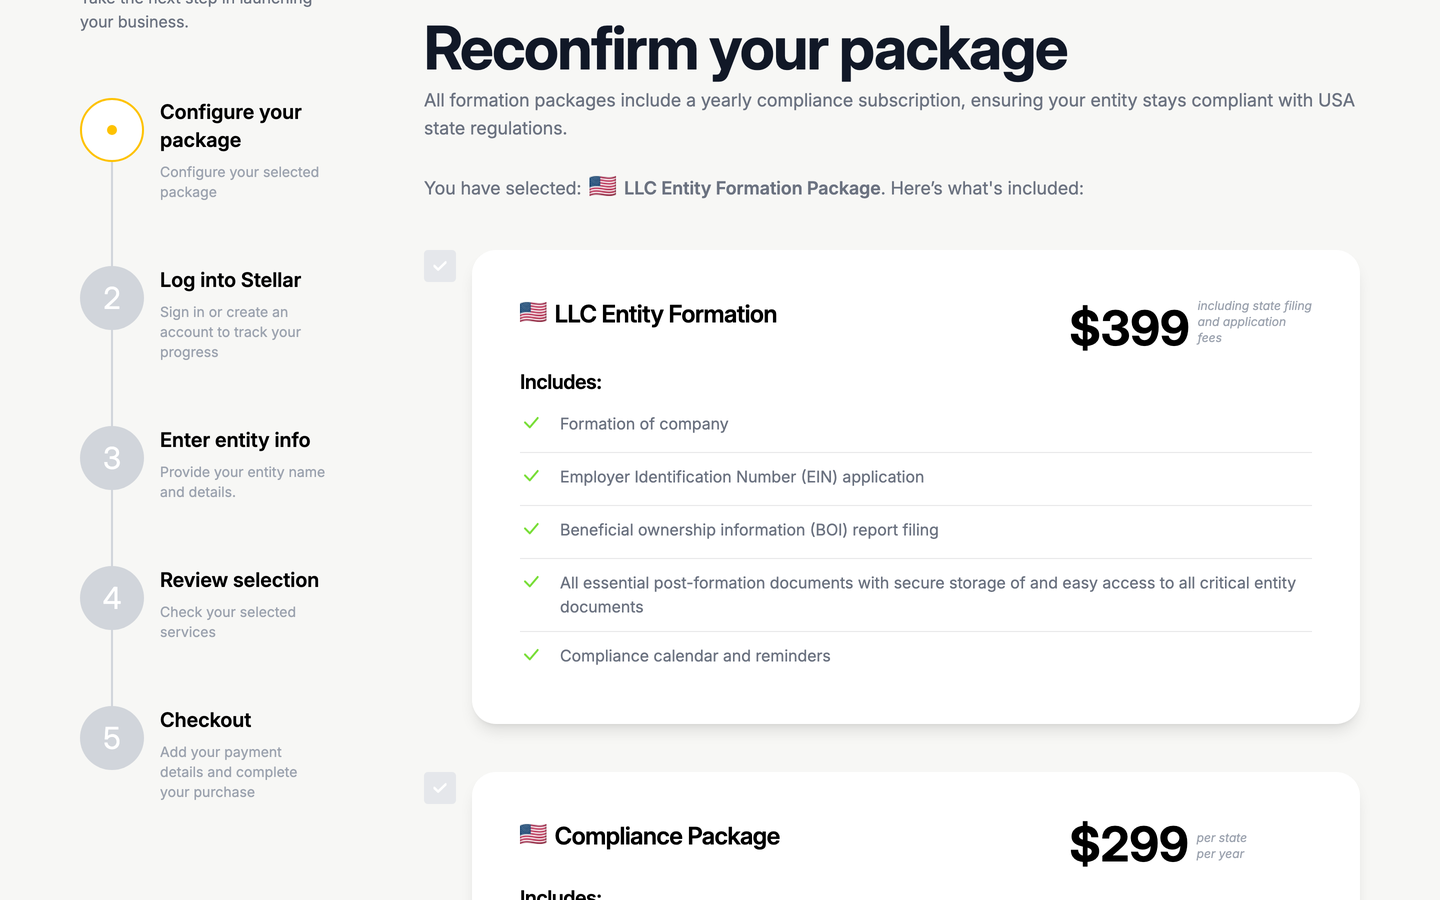The image size is (1440, 900).
Task: Click the yellow Configure your package step circle
Action: [x=112, y=130]
